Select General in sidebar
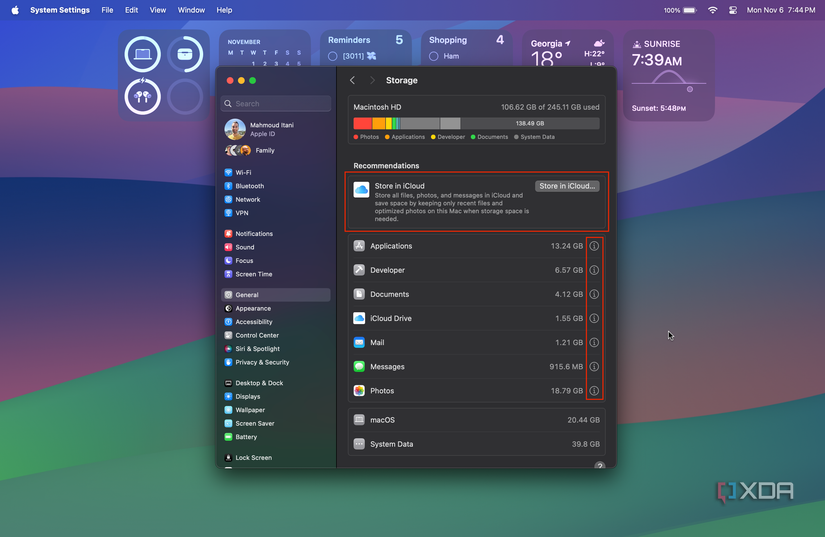The height and width of the screenshot is (537, 825). [x=276, y=295]
